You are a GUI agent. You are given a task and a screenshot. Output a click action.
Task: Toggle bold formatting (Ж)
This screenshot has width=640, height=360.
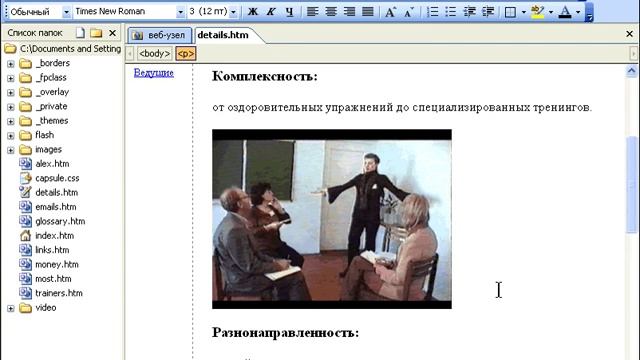[253, 11]
